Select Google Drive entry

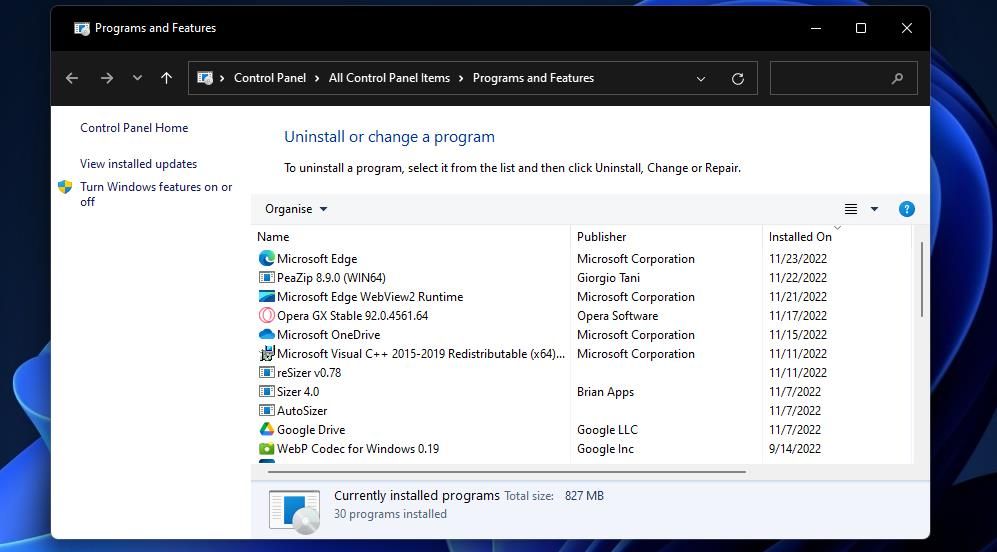click(311, 431)
